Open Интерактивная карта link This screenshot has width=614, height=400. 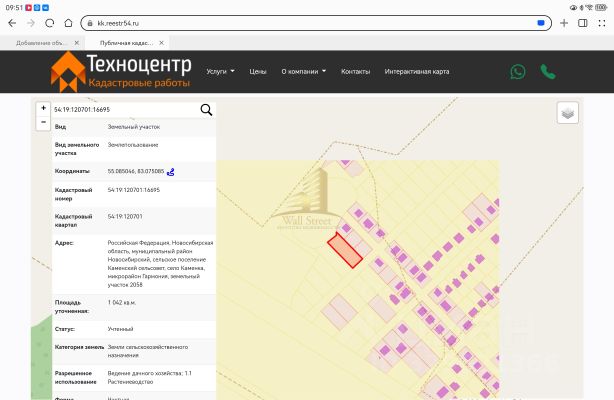coord(417,71)
